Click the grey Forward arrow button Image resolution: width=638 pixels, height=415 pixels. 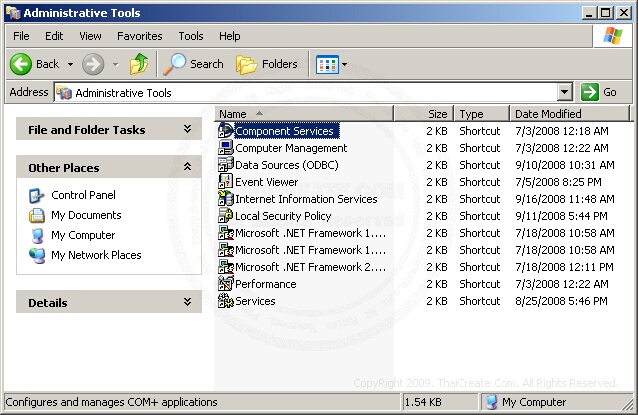[x=93, y=64]
